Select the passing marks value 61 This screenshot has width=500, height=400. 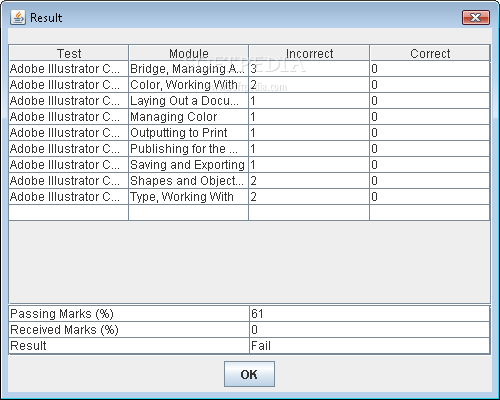[370, 314]
